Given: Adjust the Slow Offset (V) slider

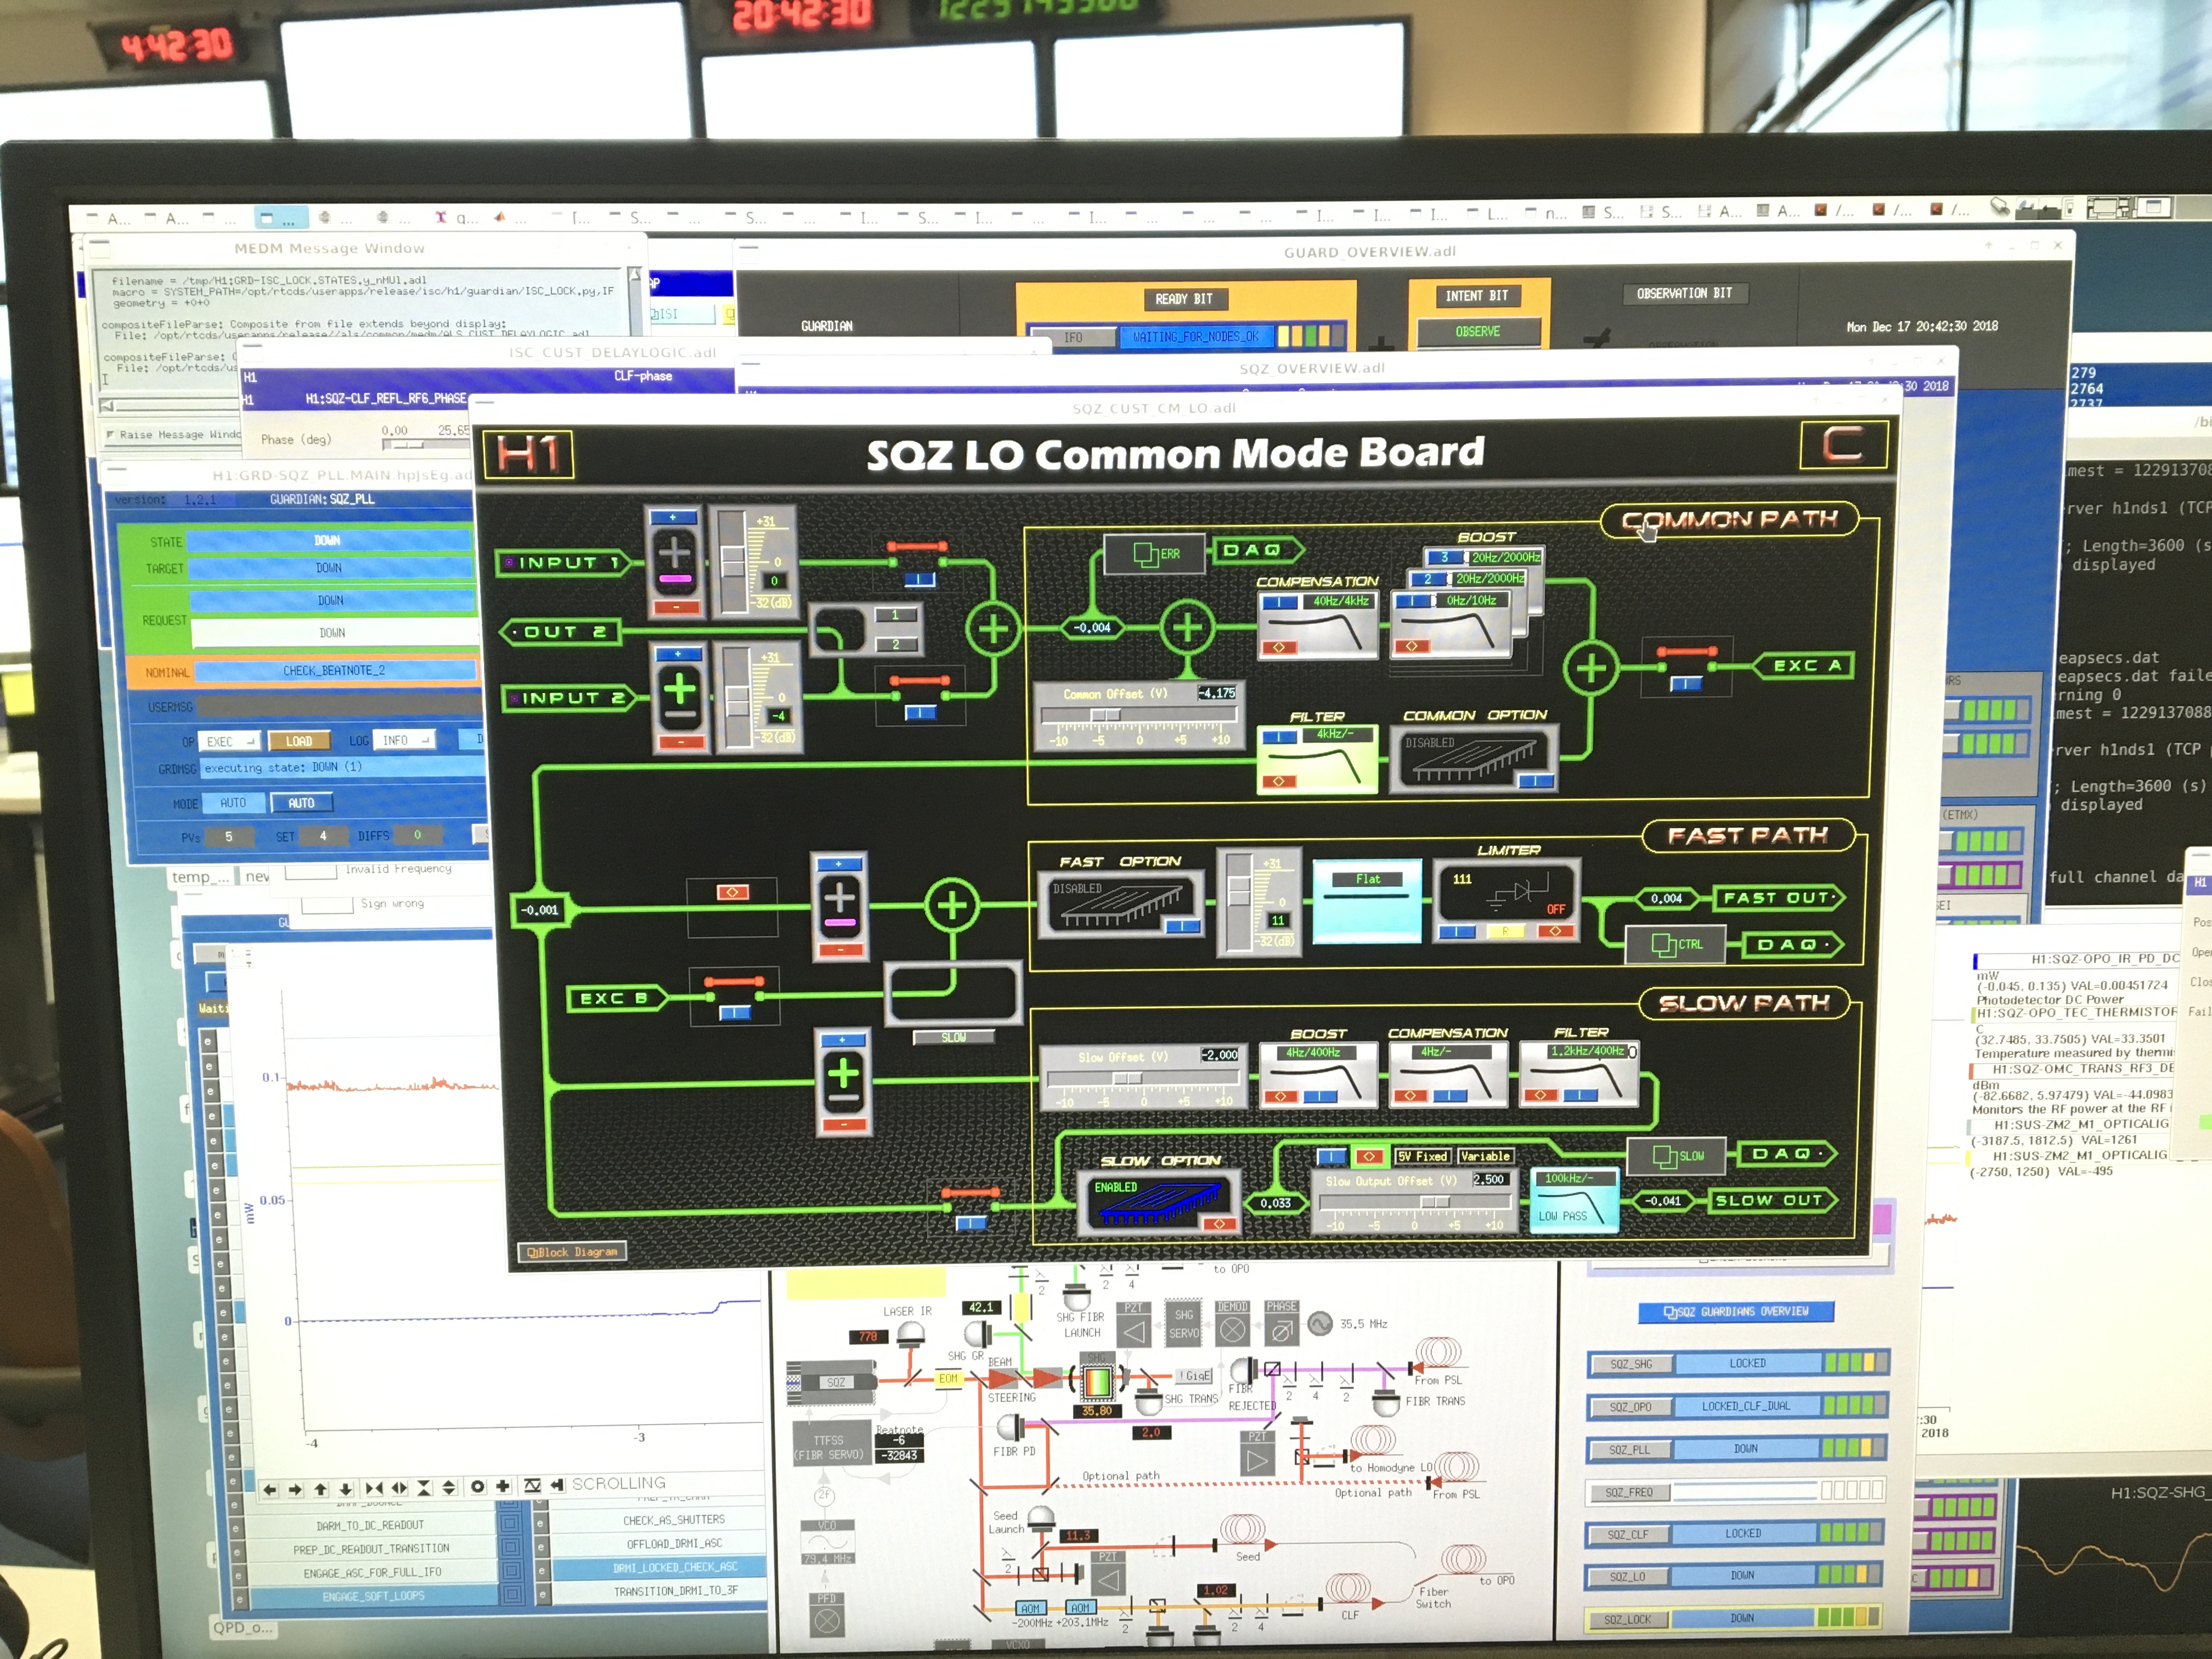Looking at the screenshot, I should tap(1143, 1078).
